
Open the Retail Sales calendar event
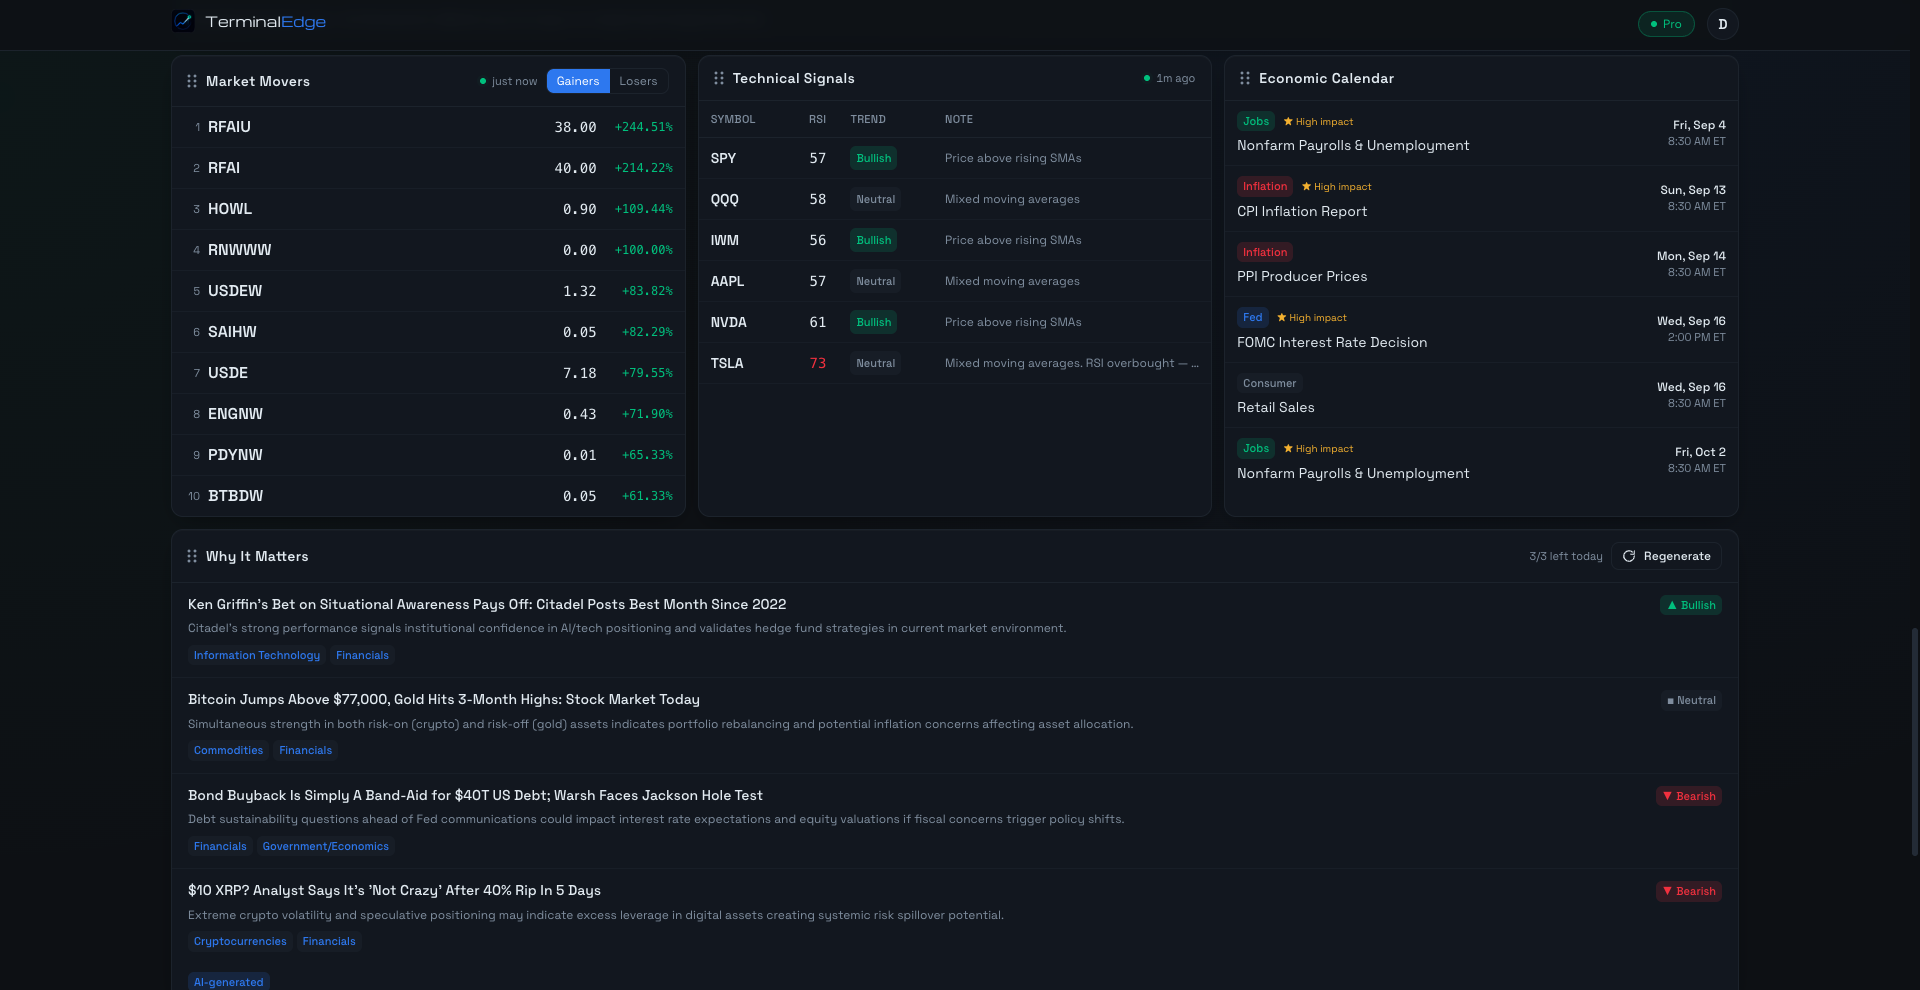1481,395
